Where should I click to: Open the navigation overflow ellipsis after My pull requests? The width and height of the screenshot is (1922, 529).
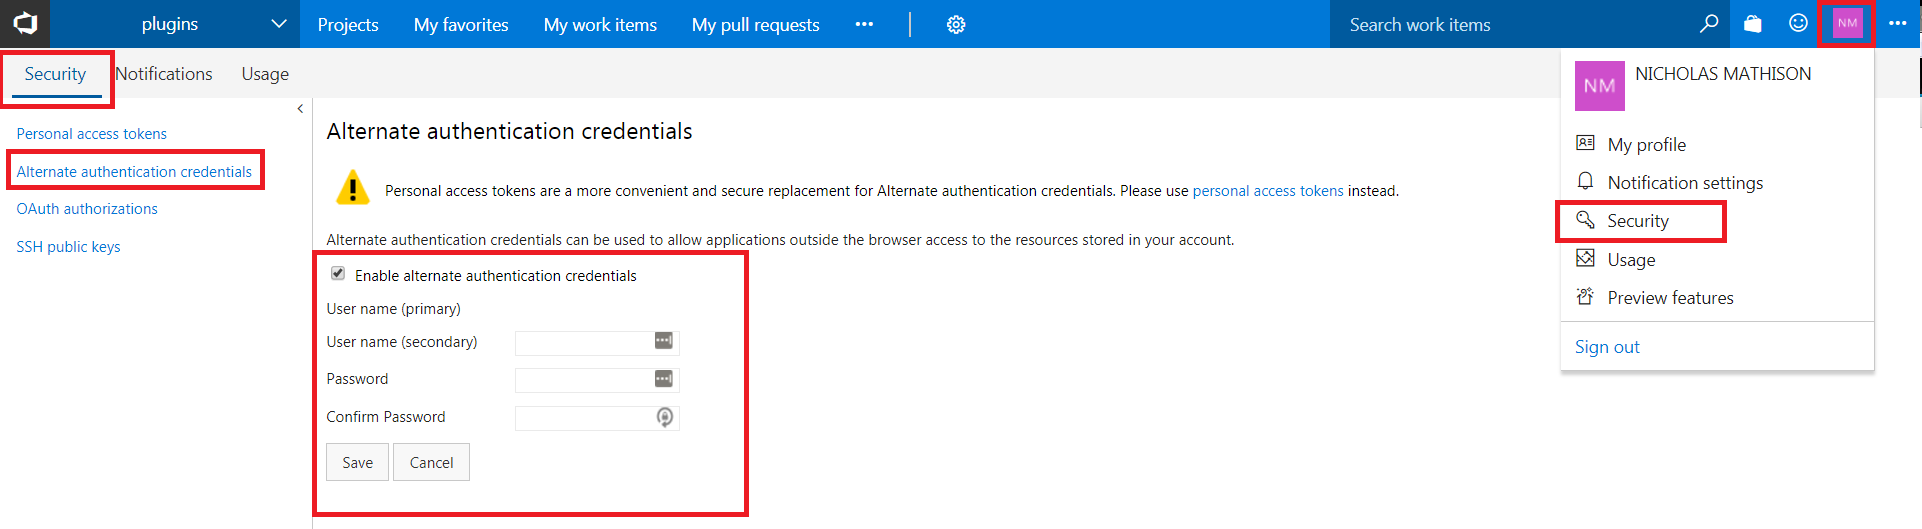click(864, 25)
